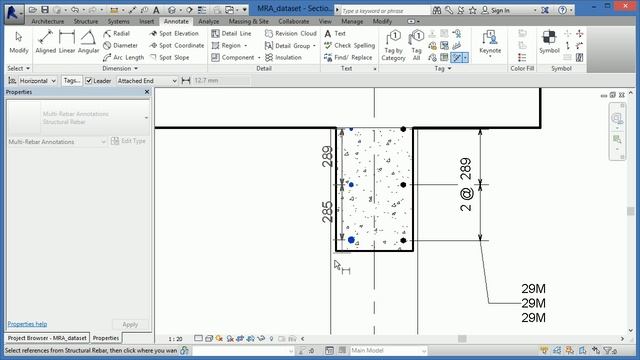This screenshot has width=640, height=360.
Task: Click the keyword search field
Action: [384, 11]
